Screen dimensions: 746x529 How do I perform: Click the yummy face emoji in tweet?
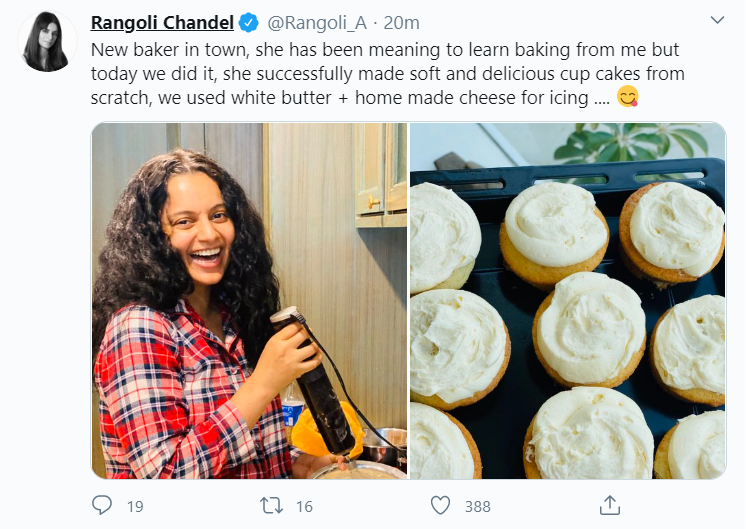tap(628, 97)
